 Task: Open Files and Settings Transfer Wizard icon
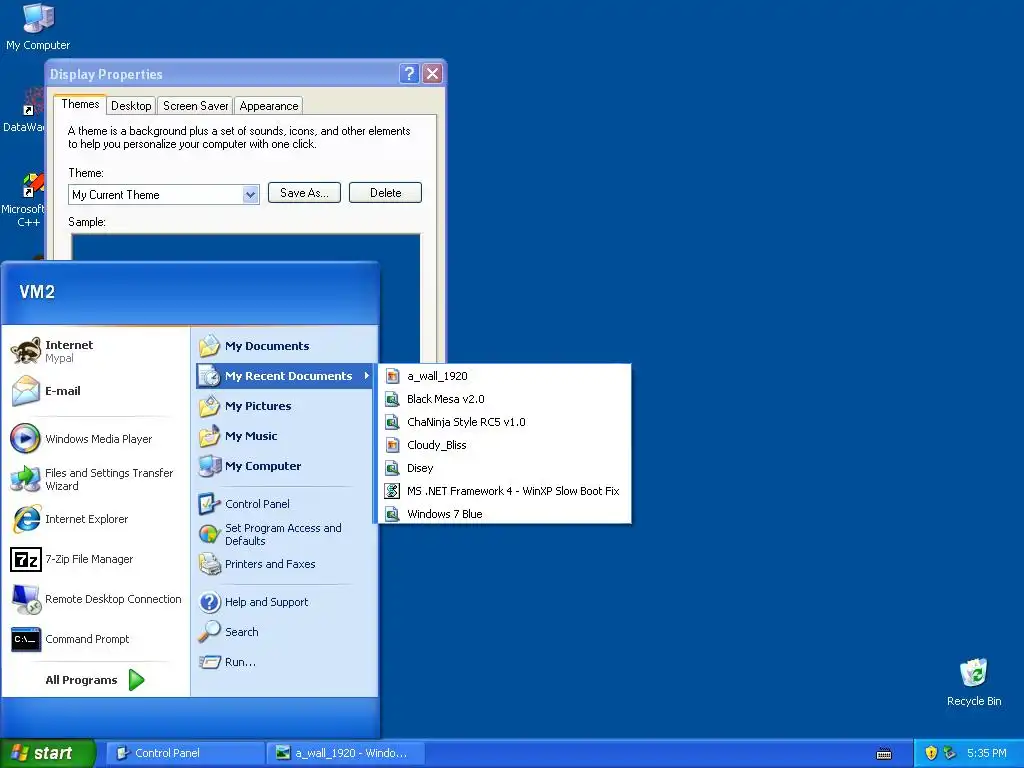point(25,479)
